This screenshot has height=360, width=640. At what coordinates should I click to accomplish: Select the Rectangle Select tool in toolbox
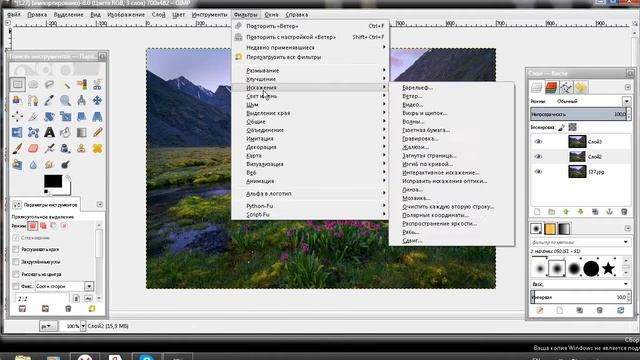[18, 84]
